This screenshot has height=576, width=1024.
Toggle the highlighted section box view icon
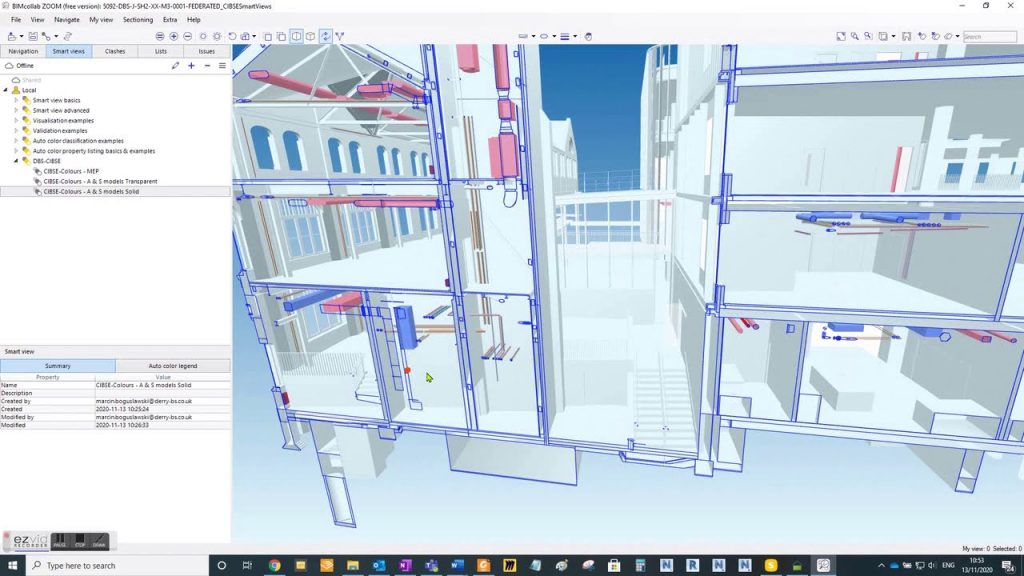click(296, 37)
